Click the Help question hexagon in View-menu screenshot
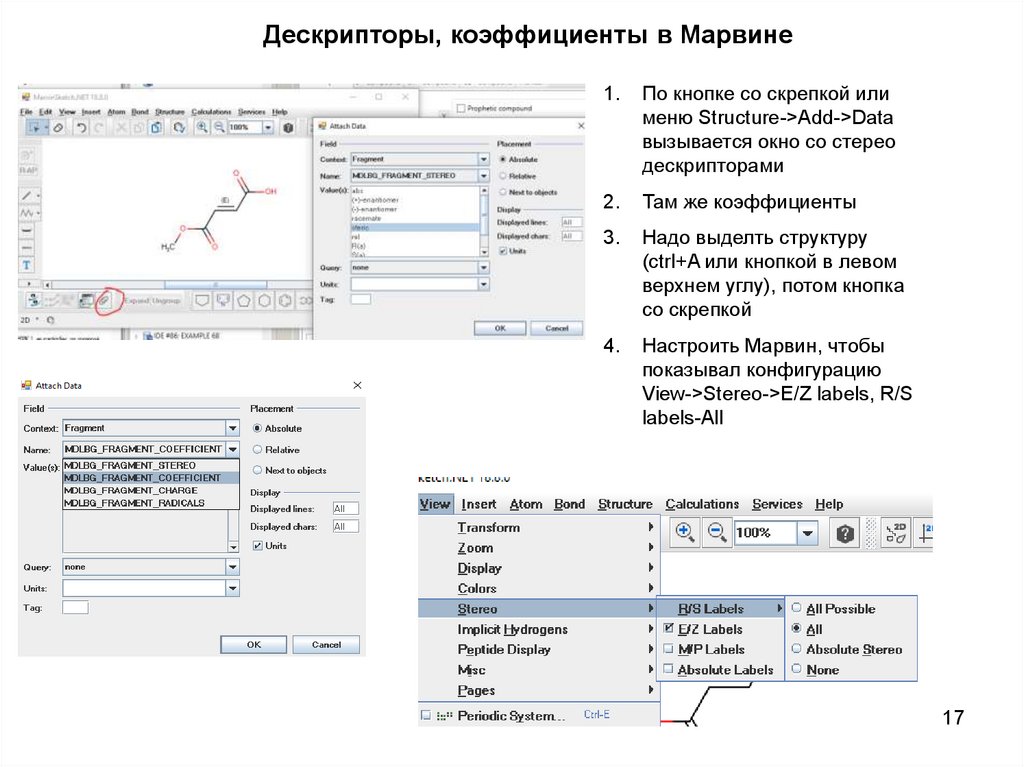1024x767 pixels. pyautogui.click(x=844, y=534)
